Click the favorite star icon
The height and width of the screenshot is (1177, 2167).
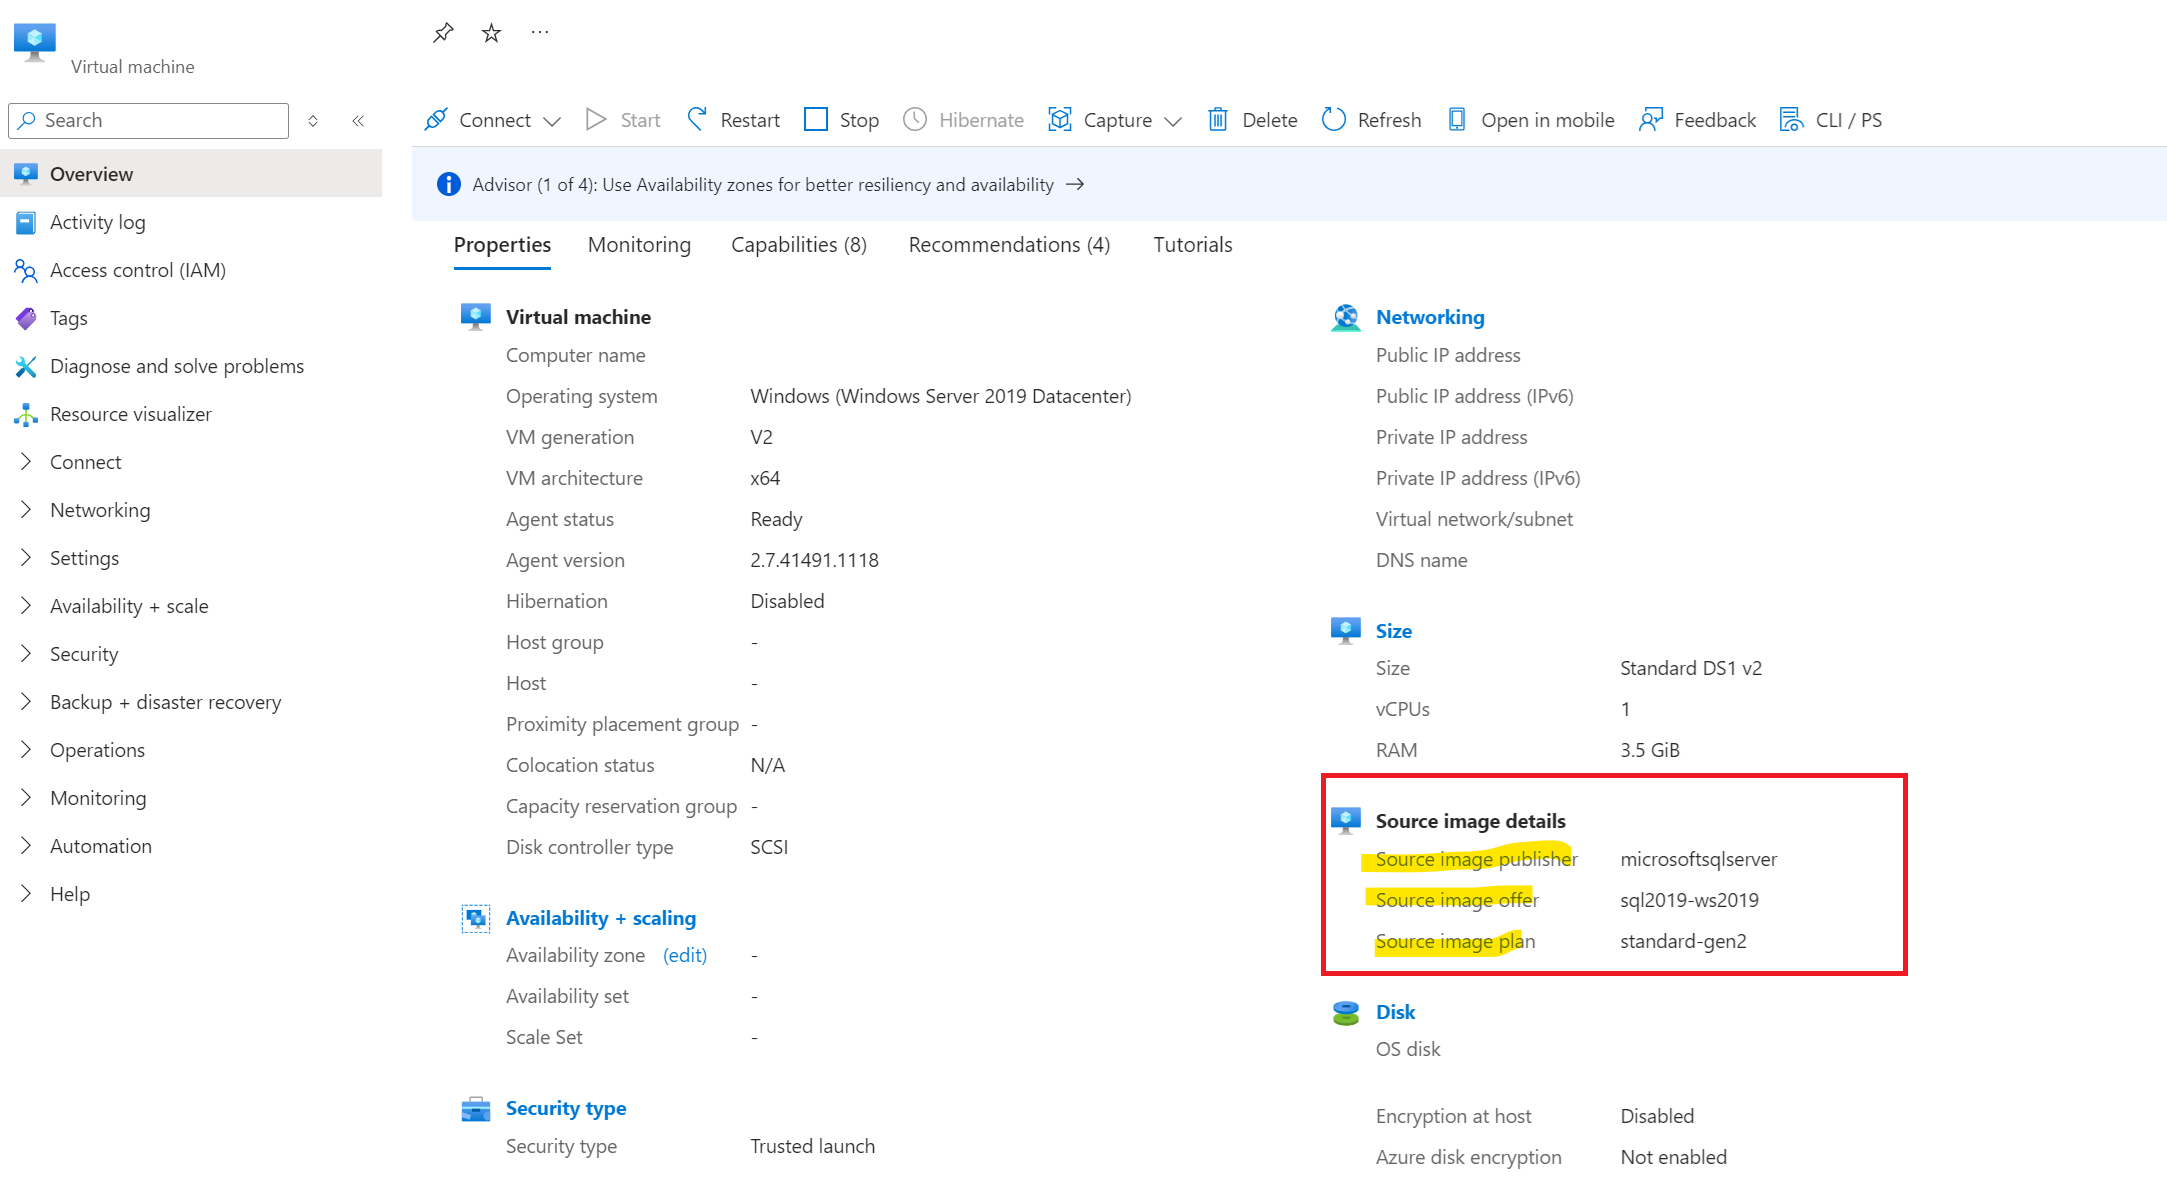tap(491, 33)
